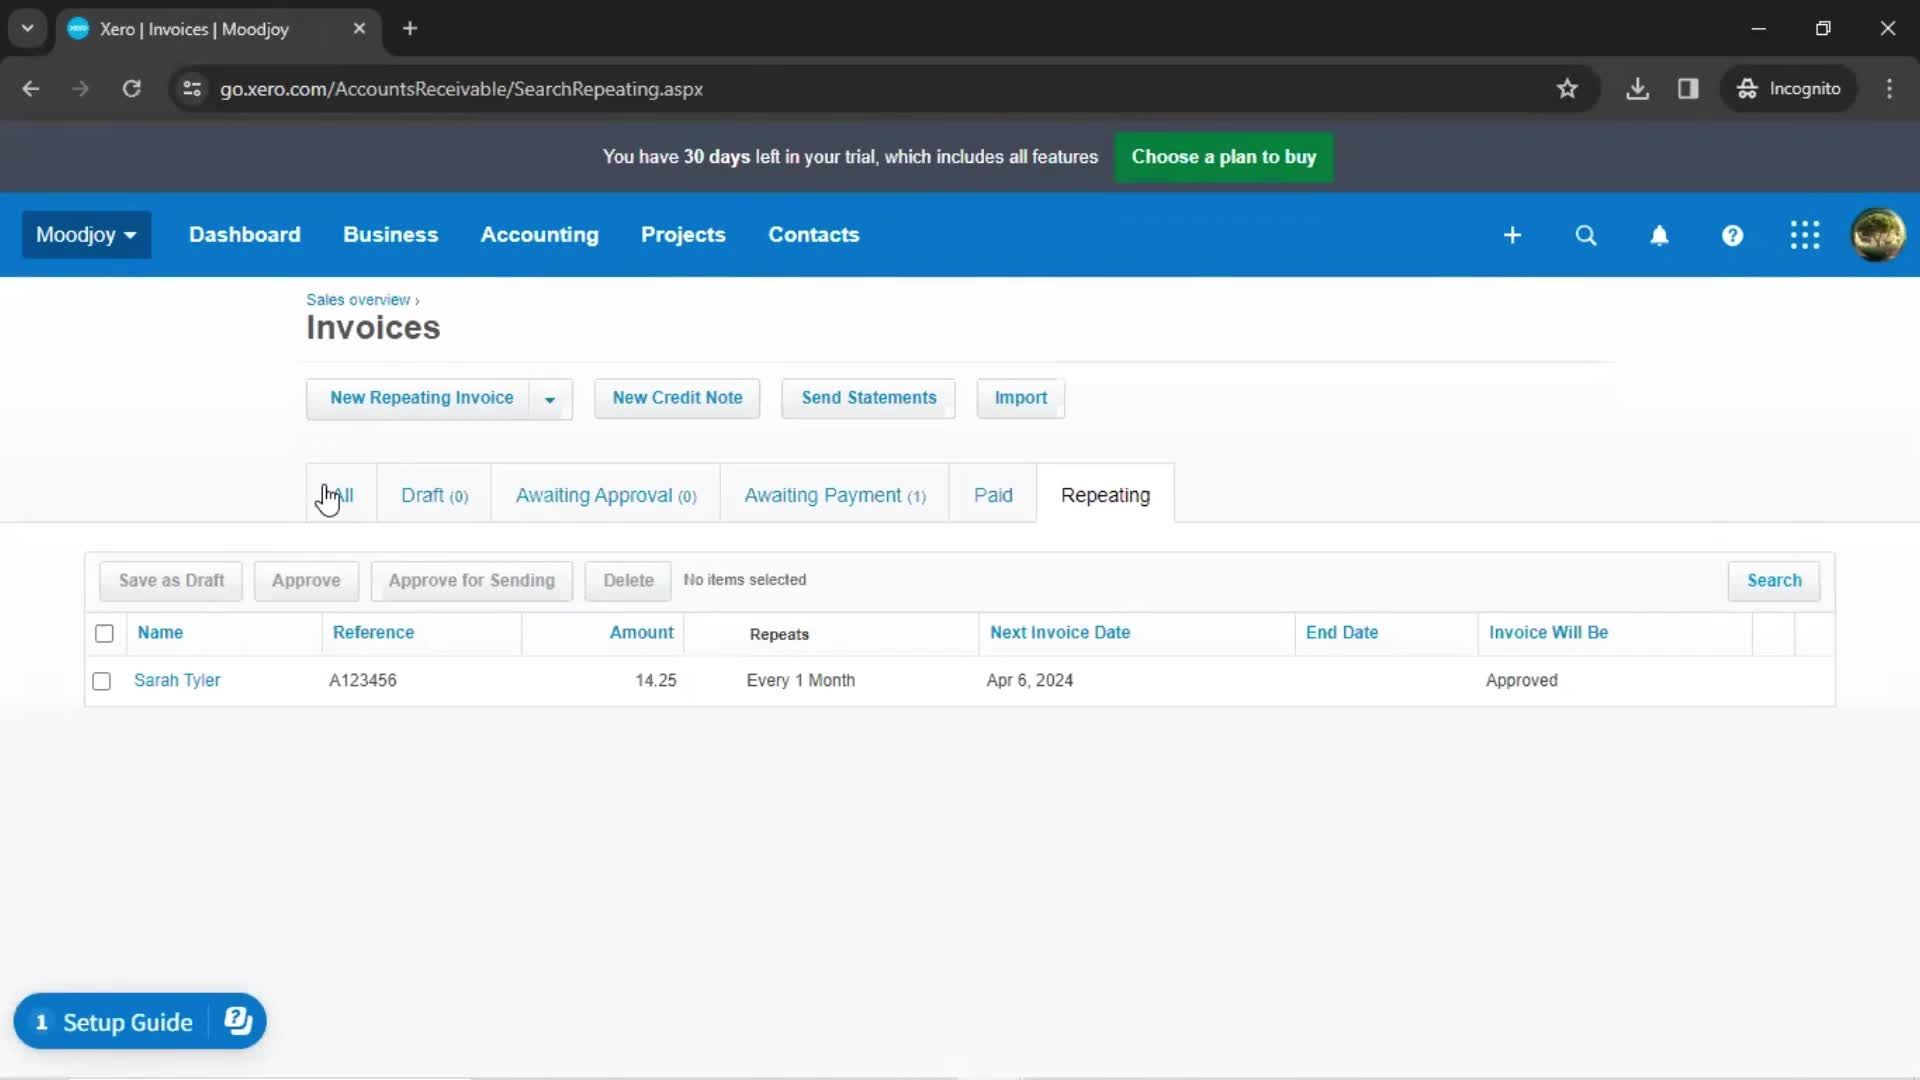
Task: Toggle the browser side panel icon
Action: (1688, 88)
